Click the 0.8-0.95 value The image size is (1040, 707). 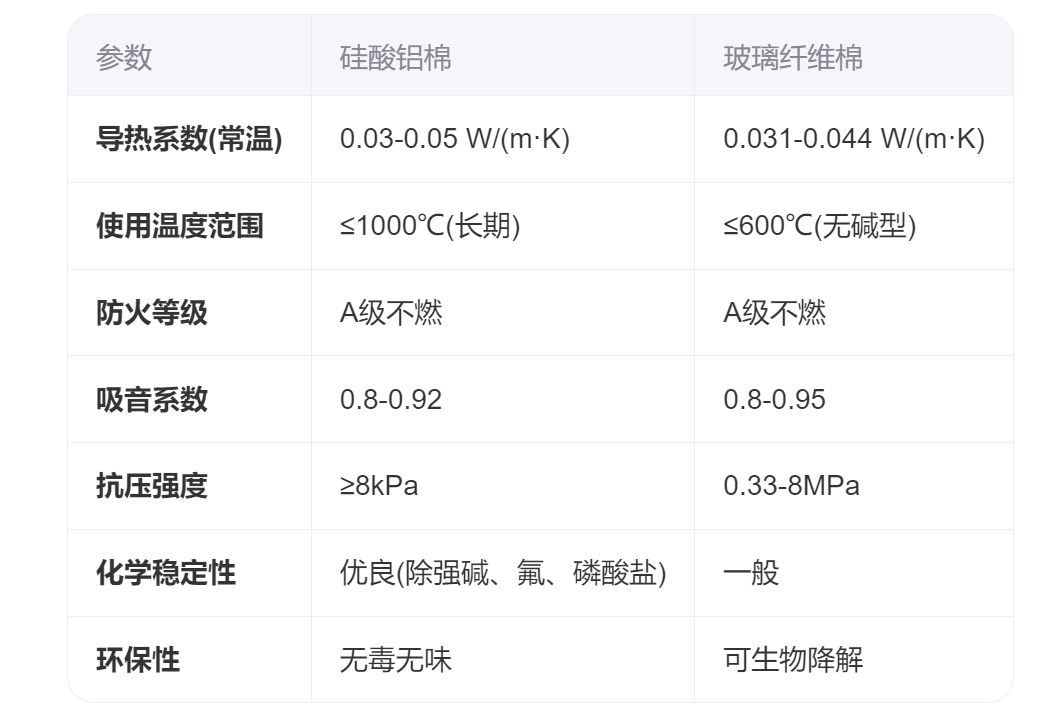[x=774, y=400]
